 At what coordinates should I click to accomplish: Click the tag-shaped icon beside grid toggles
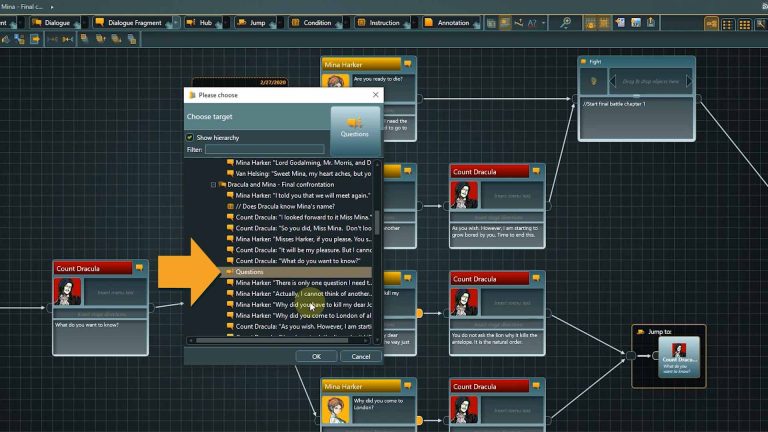[x=620, y=23]
